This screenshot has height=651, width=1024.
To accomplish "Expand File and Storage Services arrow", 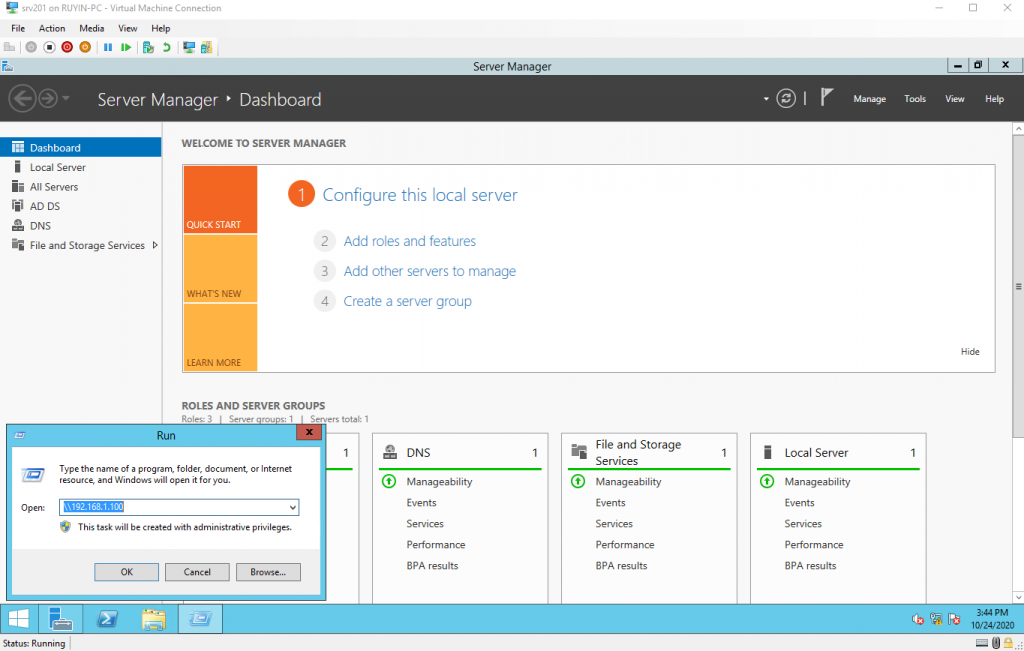I will point(155,246).
